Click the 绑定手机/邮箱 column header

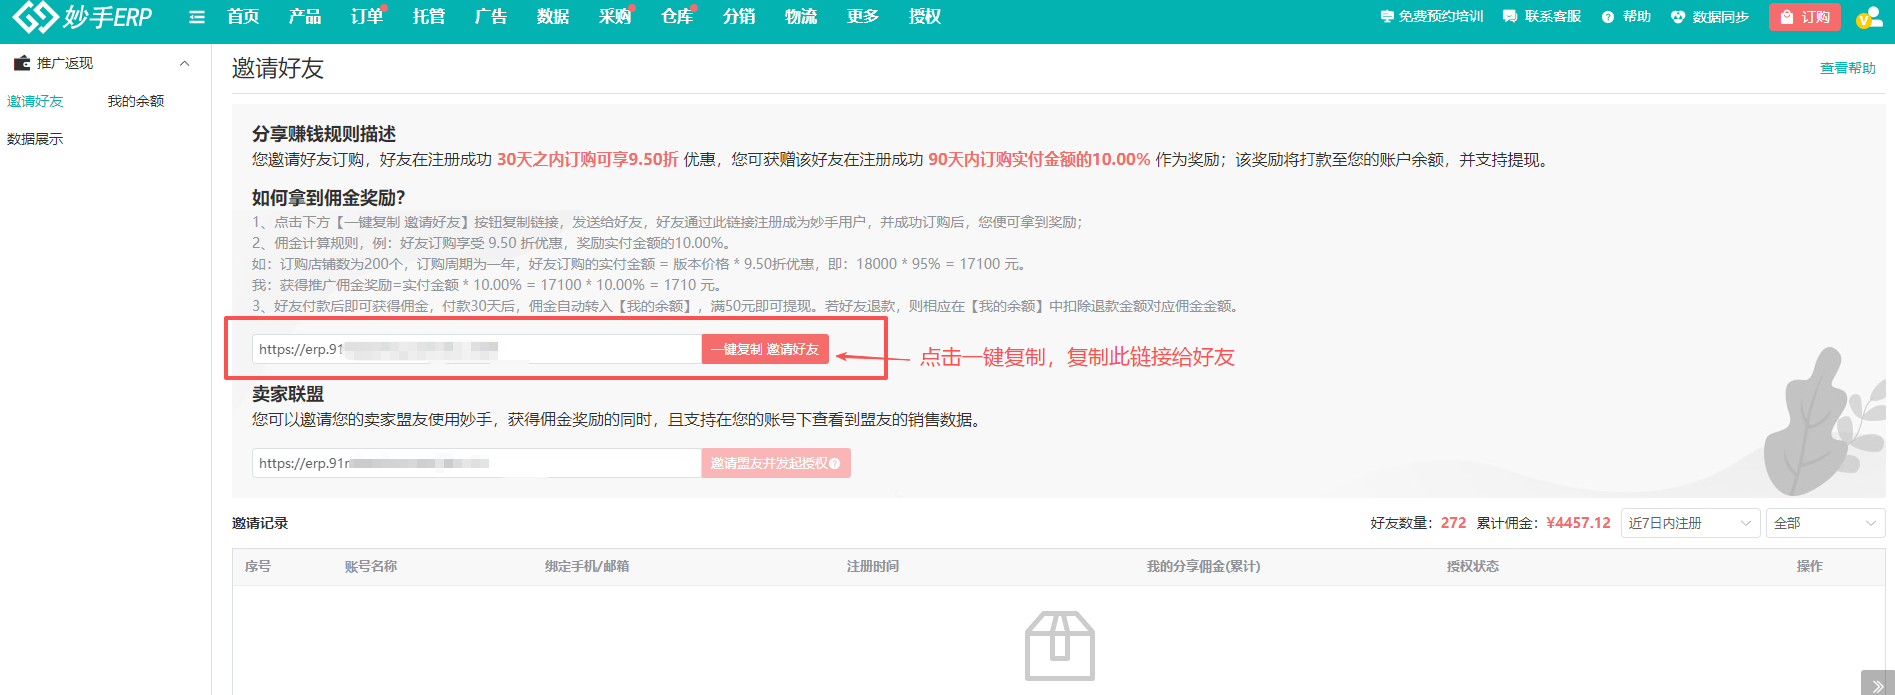coord(587,566)
